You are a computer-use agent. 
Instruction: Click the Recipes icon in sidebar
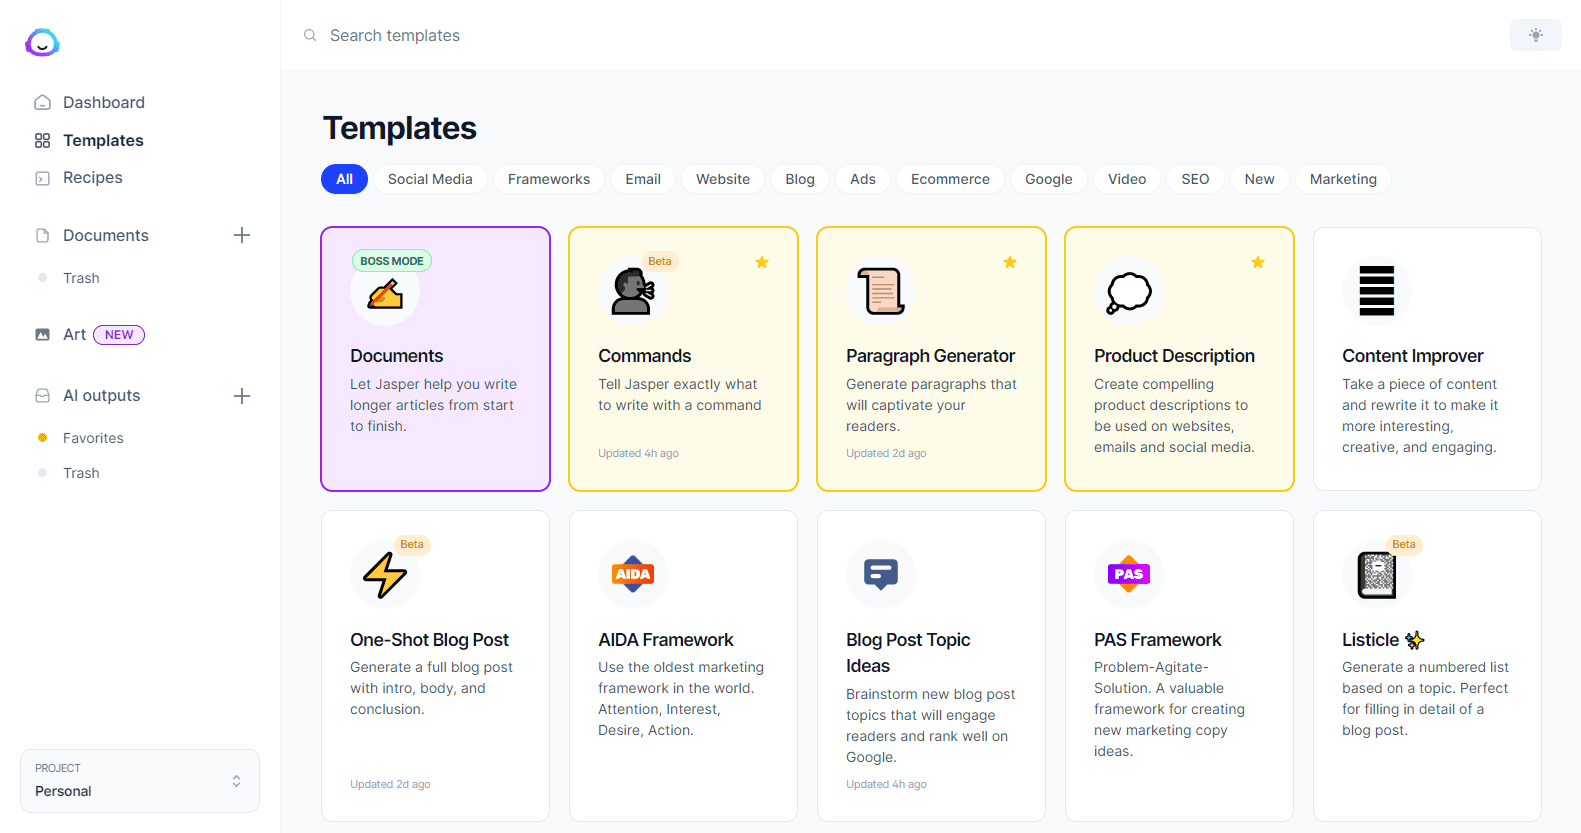42,178
